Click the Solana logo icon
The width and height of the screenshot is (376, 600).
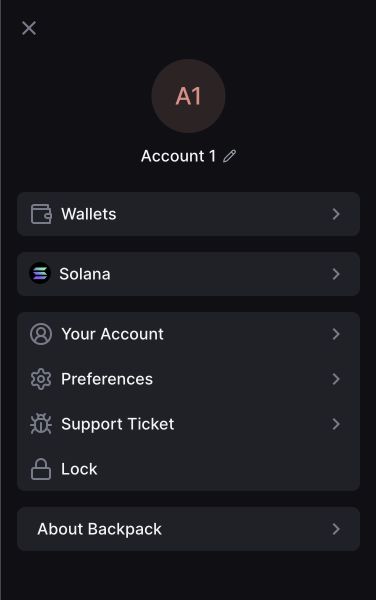pyautogui.click(x=40, y=274)
